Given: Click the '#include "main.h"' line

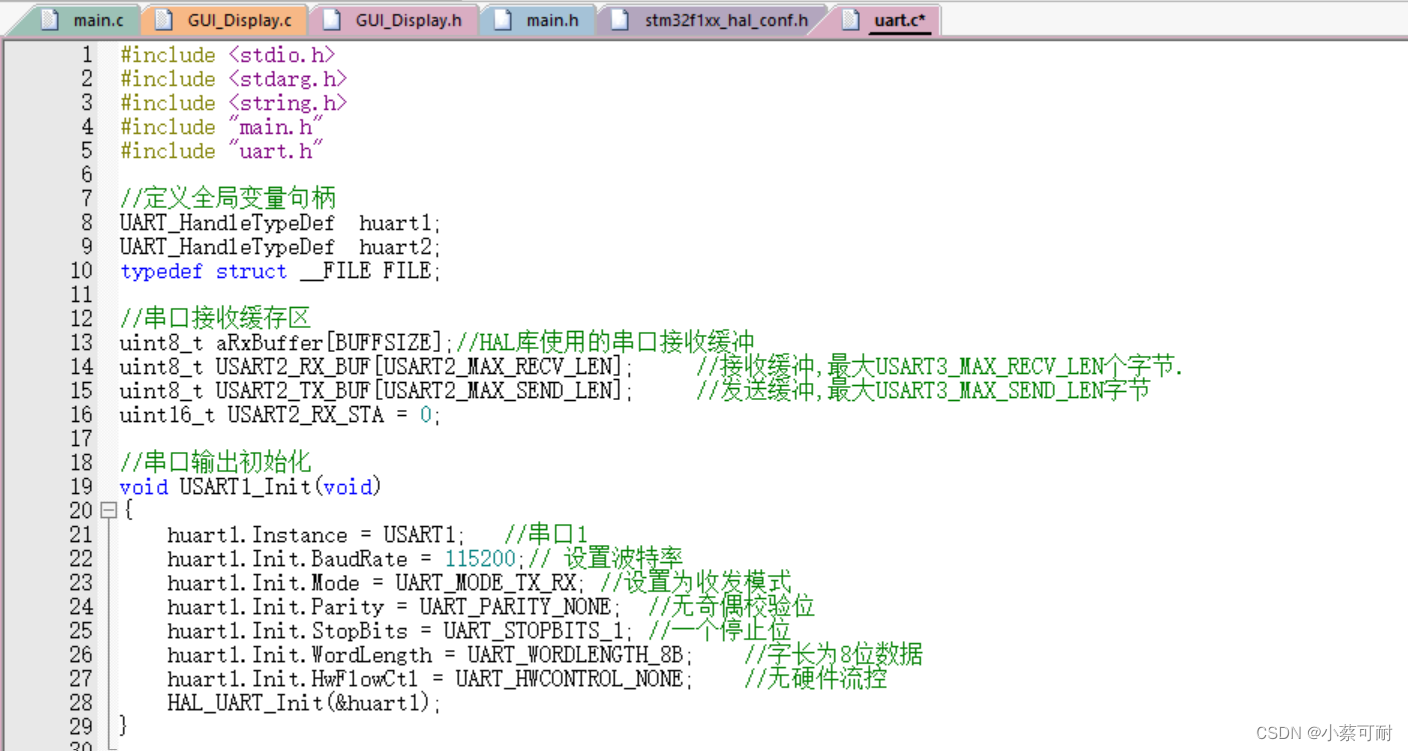Looking at the screenshot, I should pyautogui.click(x=221, y=127).
